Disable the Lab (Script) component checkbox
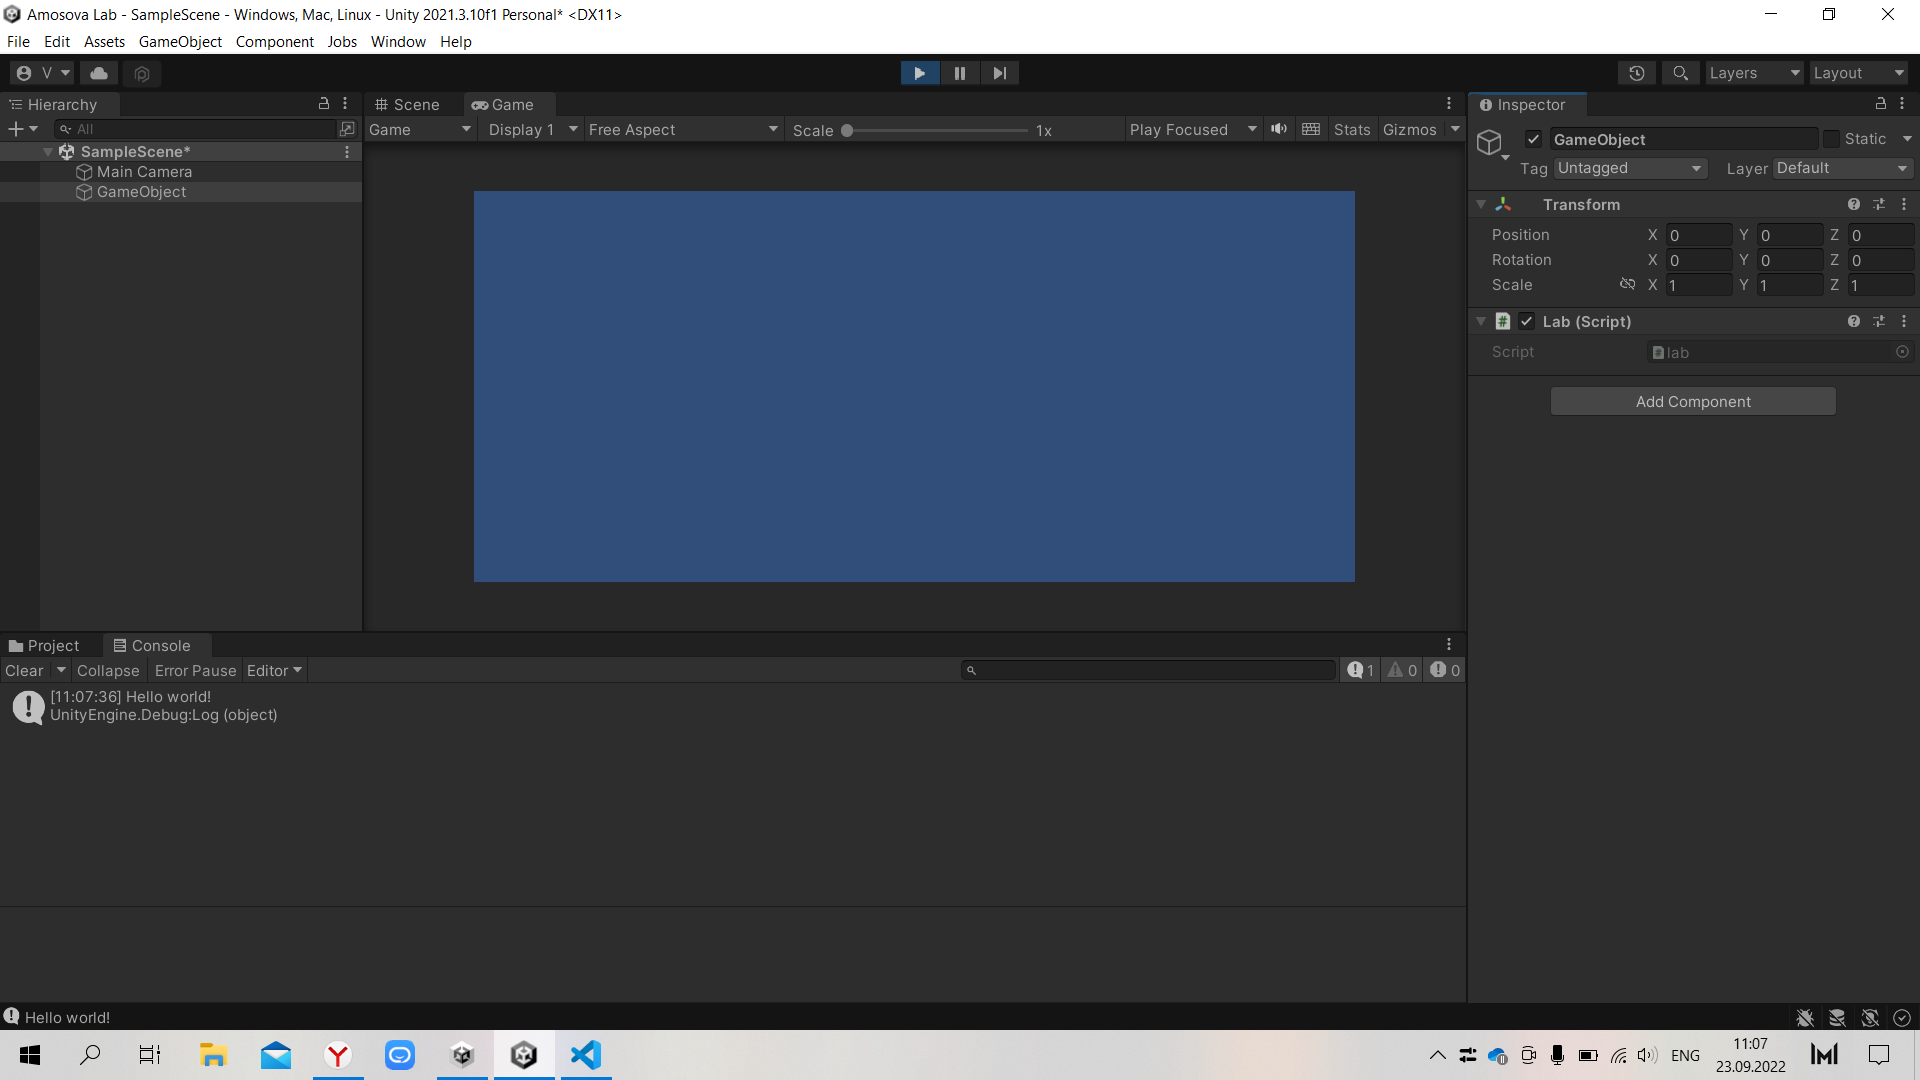This screenshot has width=1920, height=1080. click(1527, 321)
